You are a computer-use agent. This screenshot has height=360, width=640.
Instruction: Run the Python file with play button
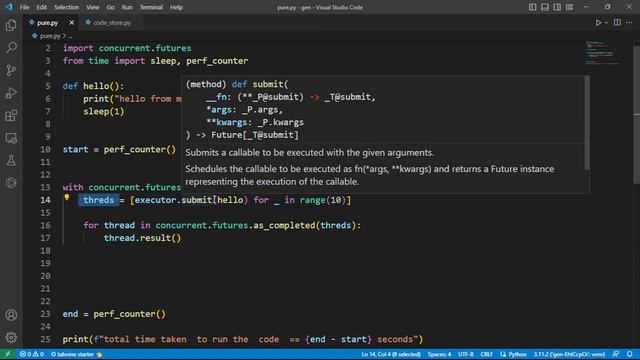tap(598, 23)
